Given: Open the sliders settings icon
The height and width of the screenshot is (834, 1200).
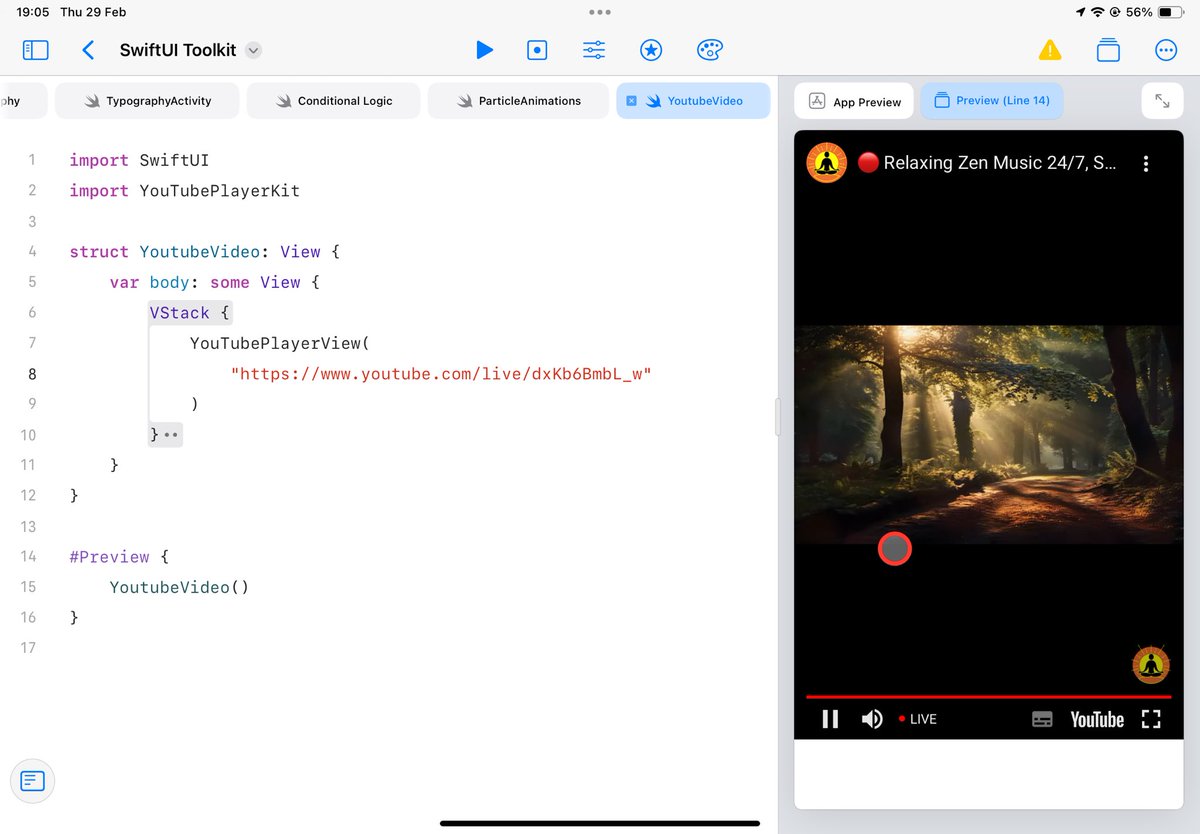Looking at the screenshot, I should (594, 50).
